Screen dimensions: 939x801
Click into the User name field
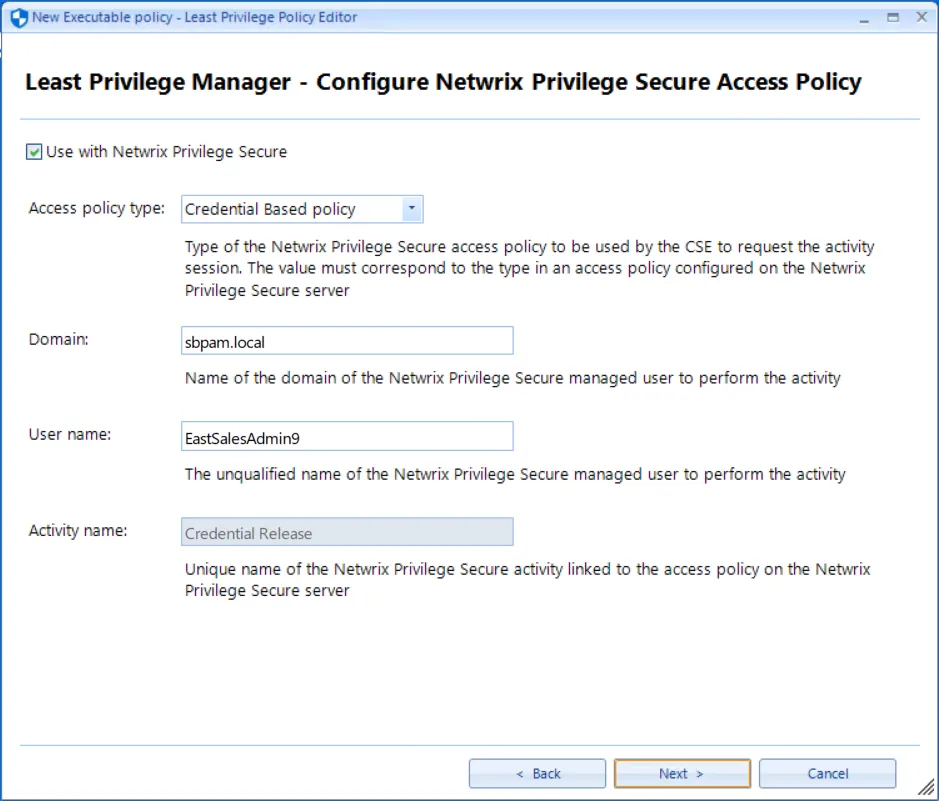click(347, 436)
